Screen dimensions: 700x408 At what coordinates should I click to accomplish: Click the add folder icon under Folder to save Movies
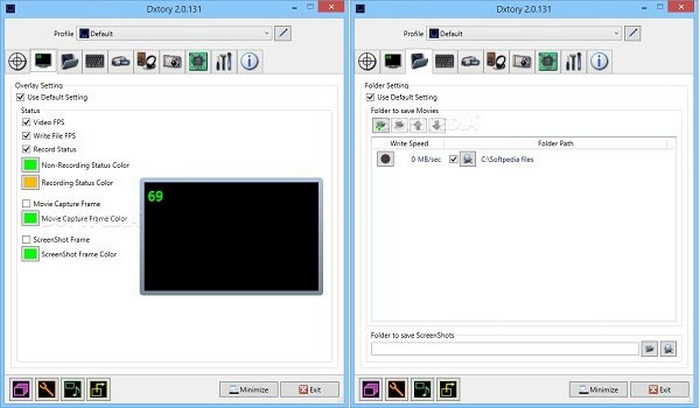tap(382, 126)
